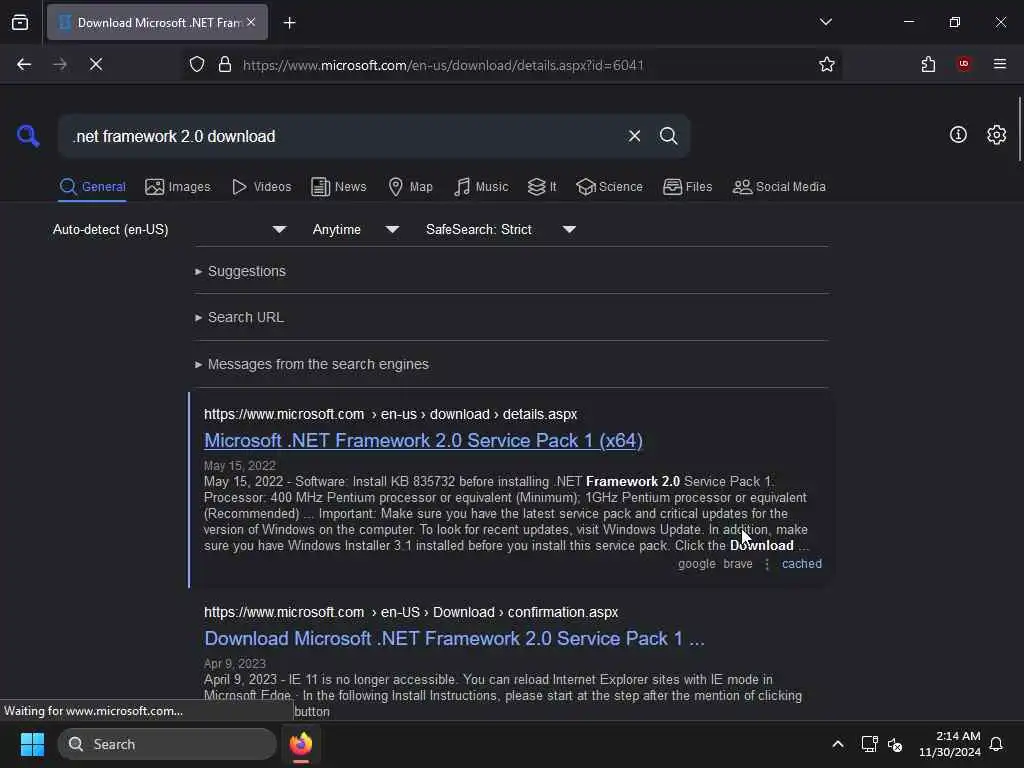Image resolution: width=1024 pixels, height=768 pixels.
Task: Click the page vertical scrollbar
Action: [1019, 129]
